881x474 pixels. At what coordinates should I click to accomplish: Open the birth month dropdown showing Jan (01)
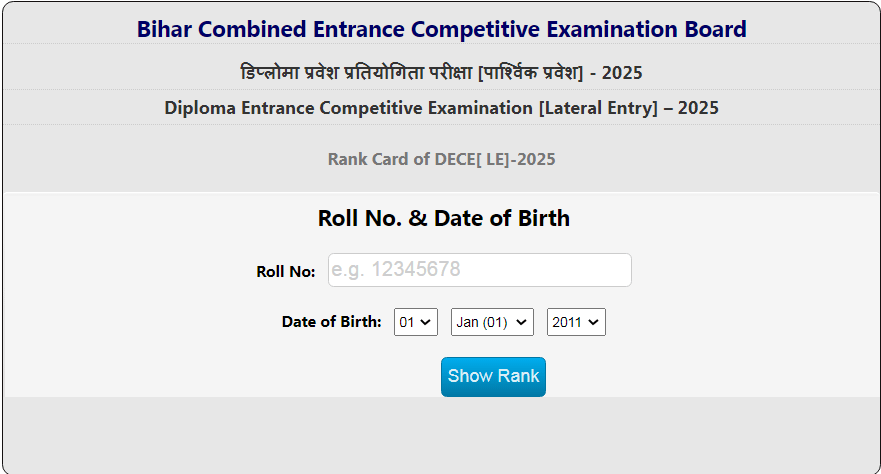[492, 322]
